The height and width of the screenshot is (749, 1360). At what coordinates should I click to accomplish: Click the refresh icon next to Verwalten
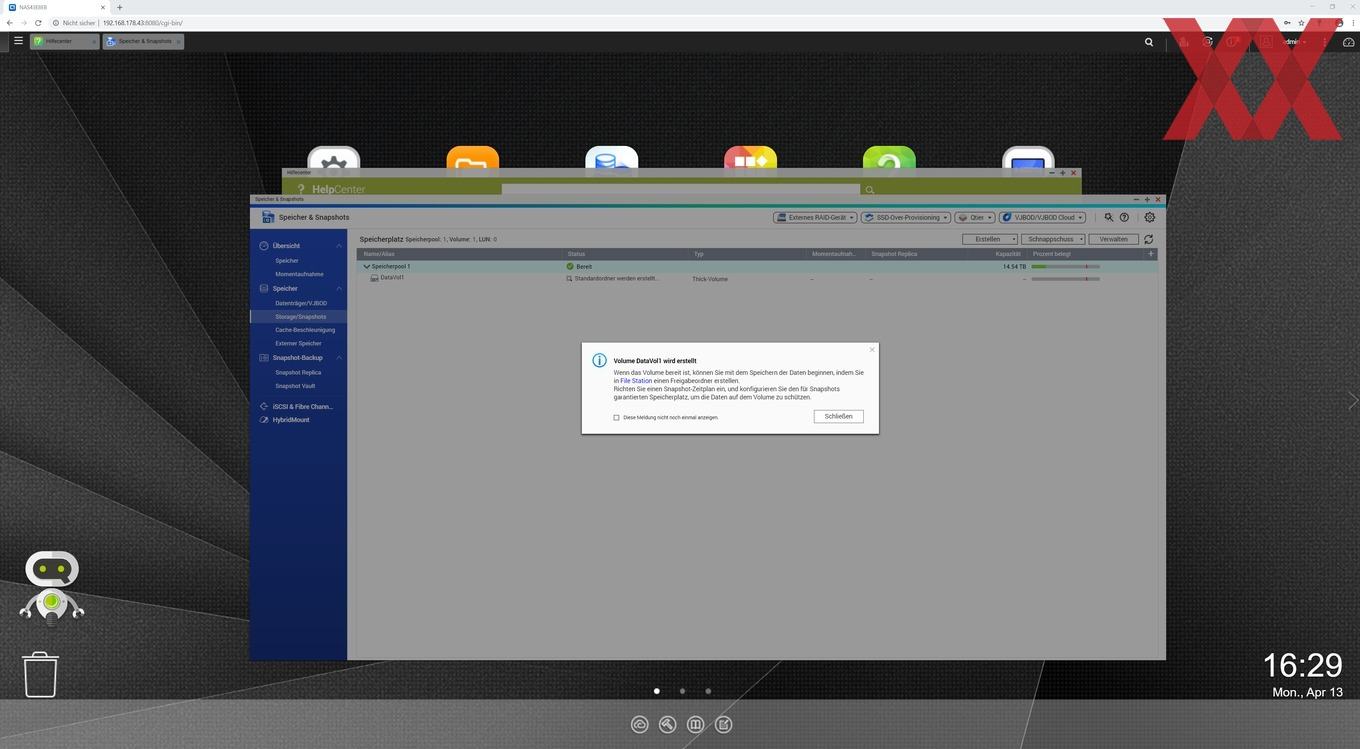click(x=1149, y=239)
